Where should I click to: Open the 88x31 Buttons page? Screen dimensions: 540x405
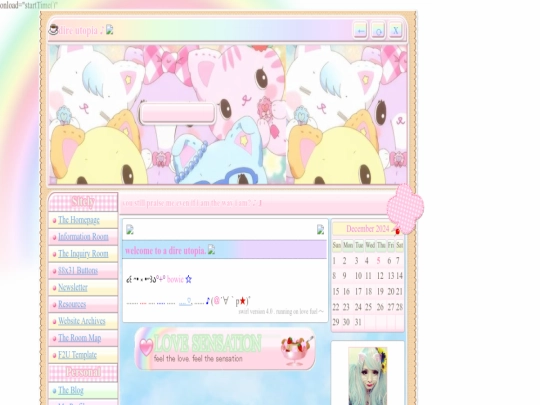point(78,270)
